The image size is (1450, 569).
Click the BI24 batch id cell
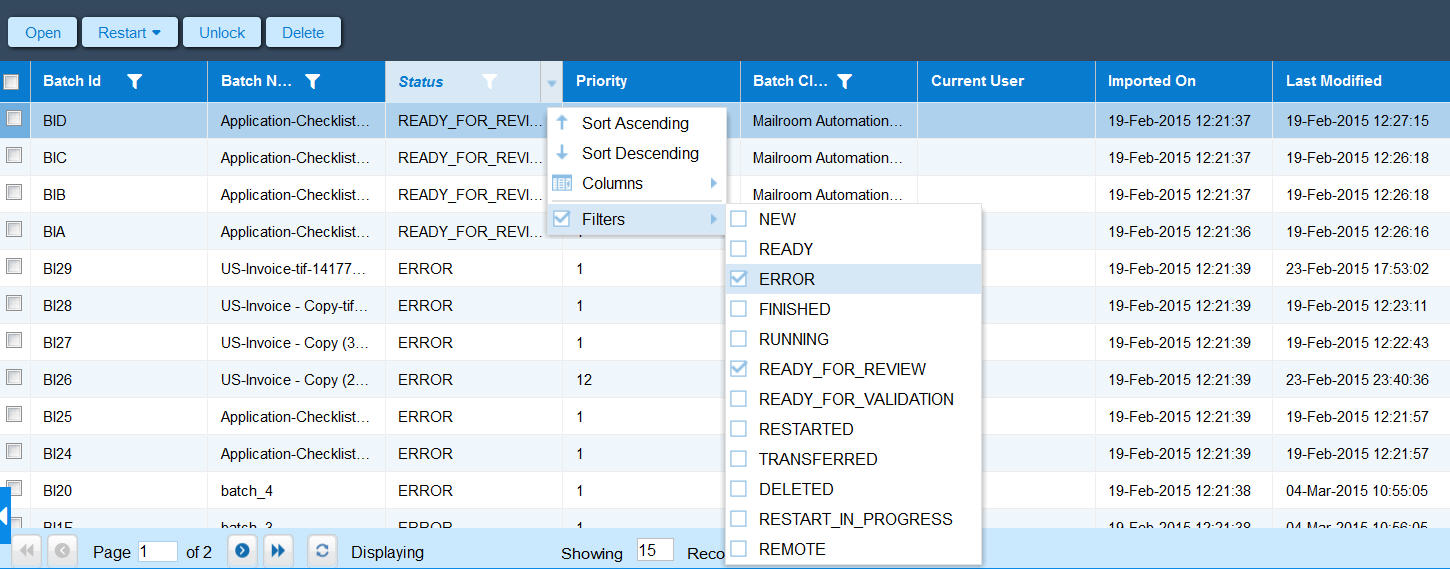point(119,453)
